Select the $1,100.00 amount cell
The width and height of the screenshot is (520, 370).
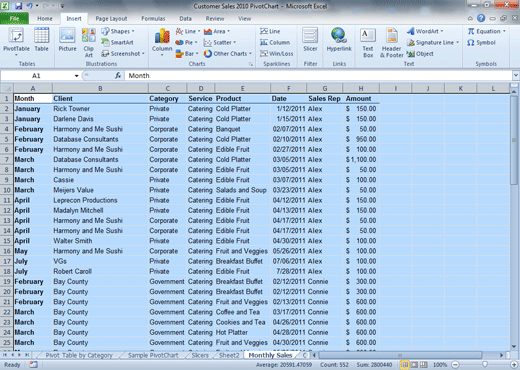pyautogui.click(x=361, y=159)
